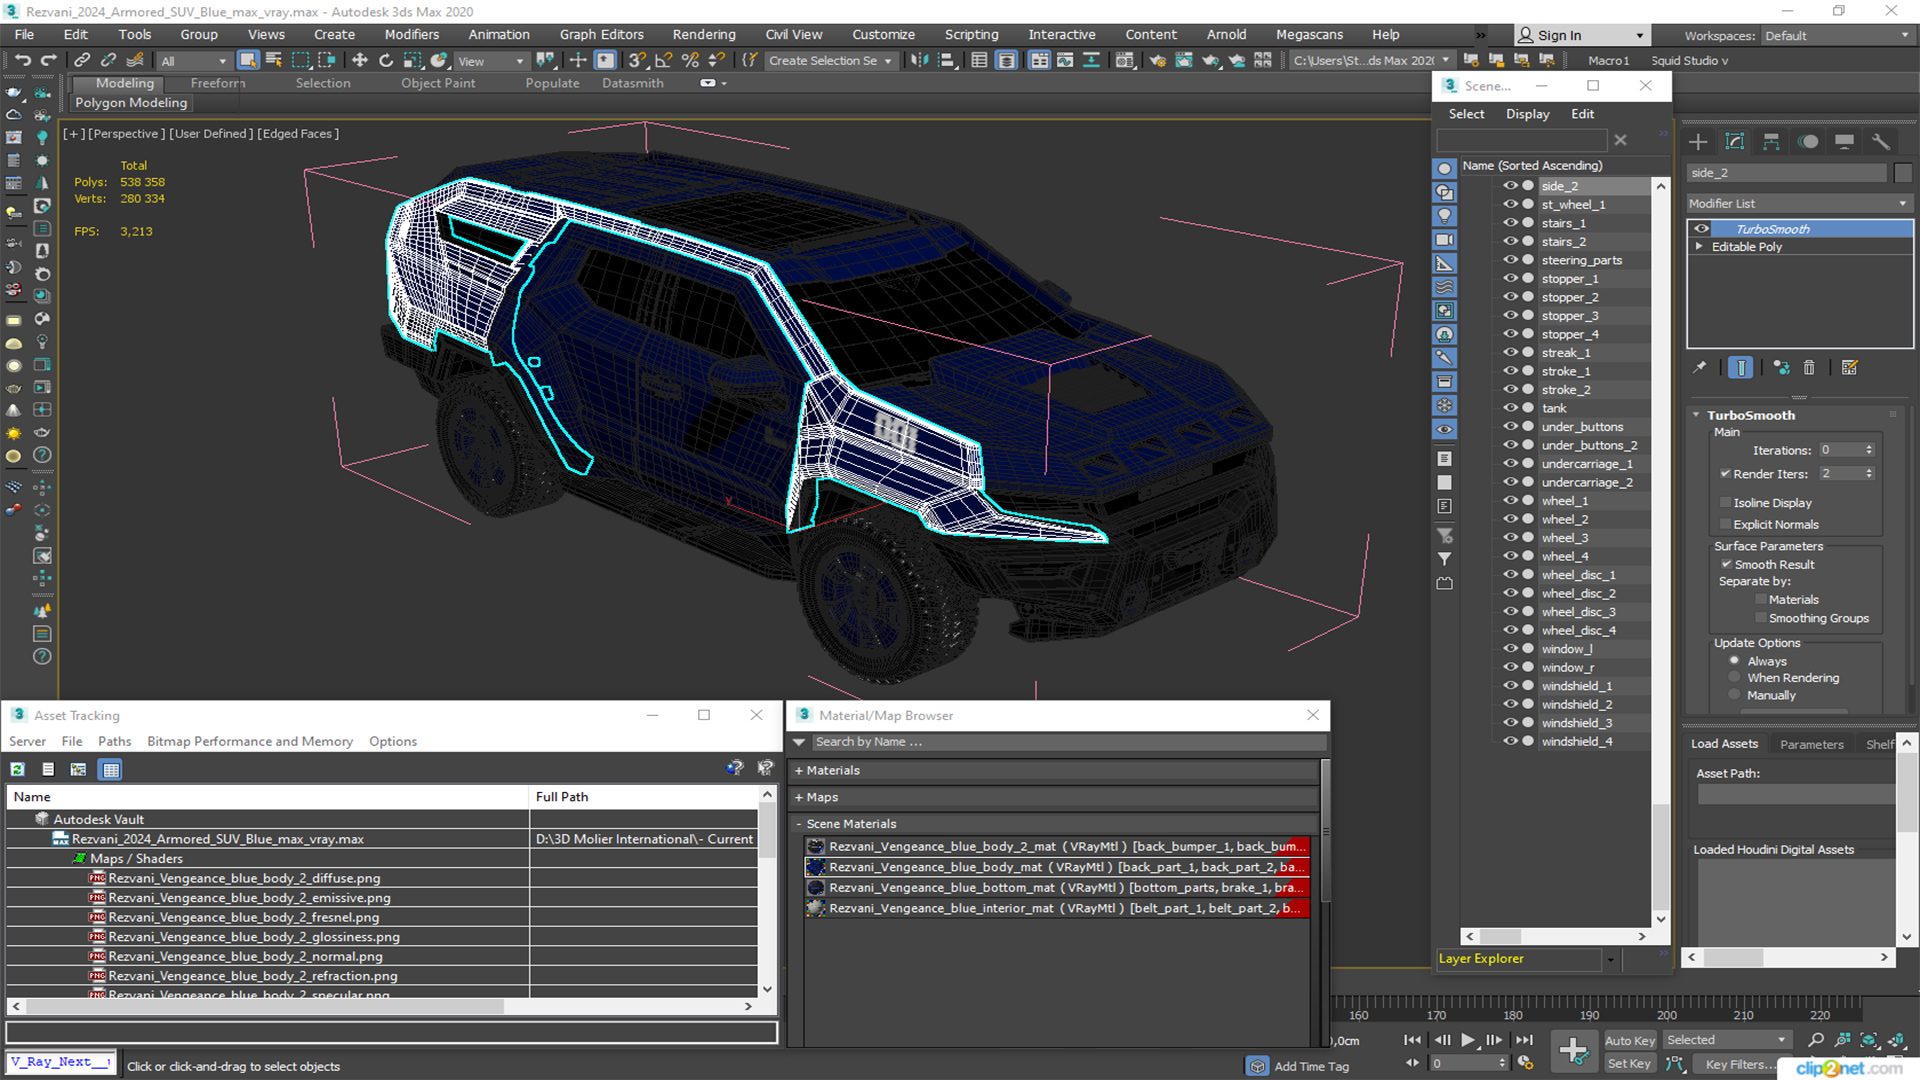Screen dimensions: 1920x1080
Task: Play the animation
Action: tap(1467, 1040)
